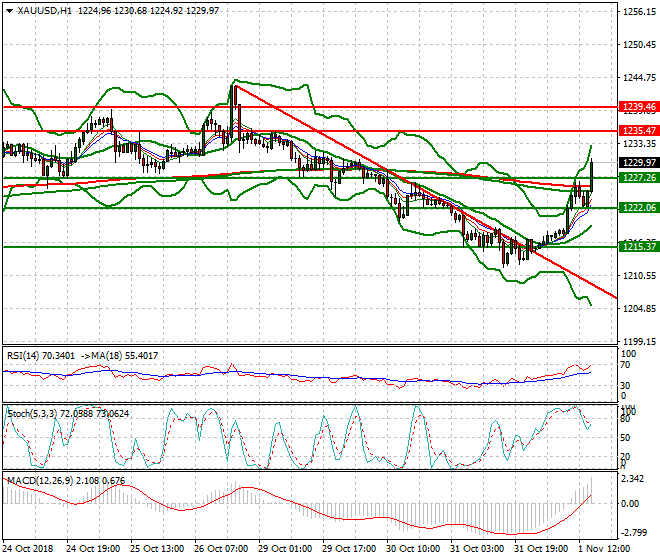Viewport: 660px width, 560px height.
Task: Click the Stochastic scale value 50
Action: click(625, 438)
